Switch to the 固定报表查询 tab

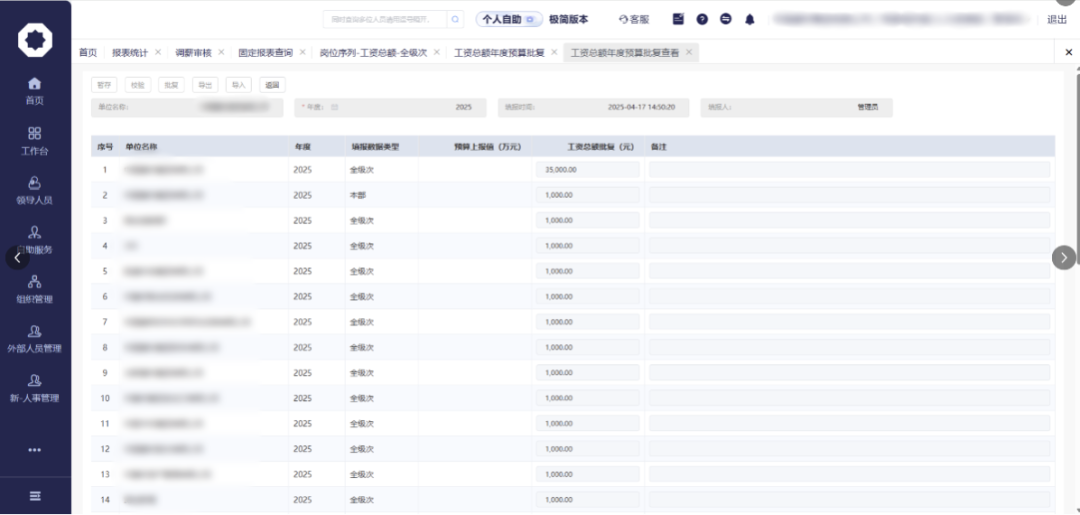point(266,52)
